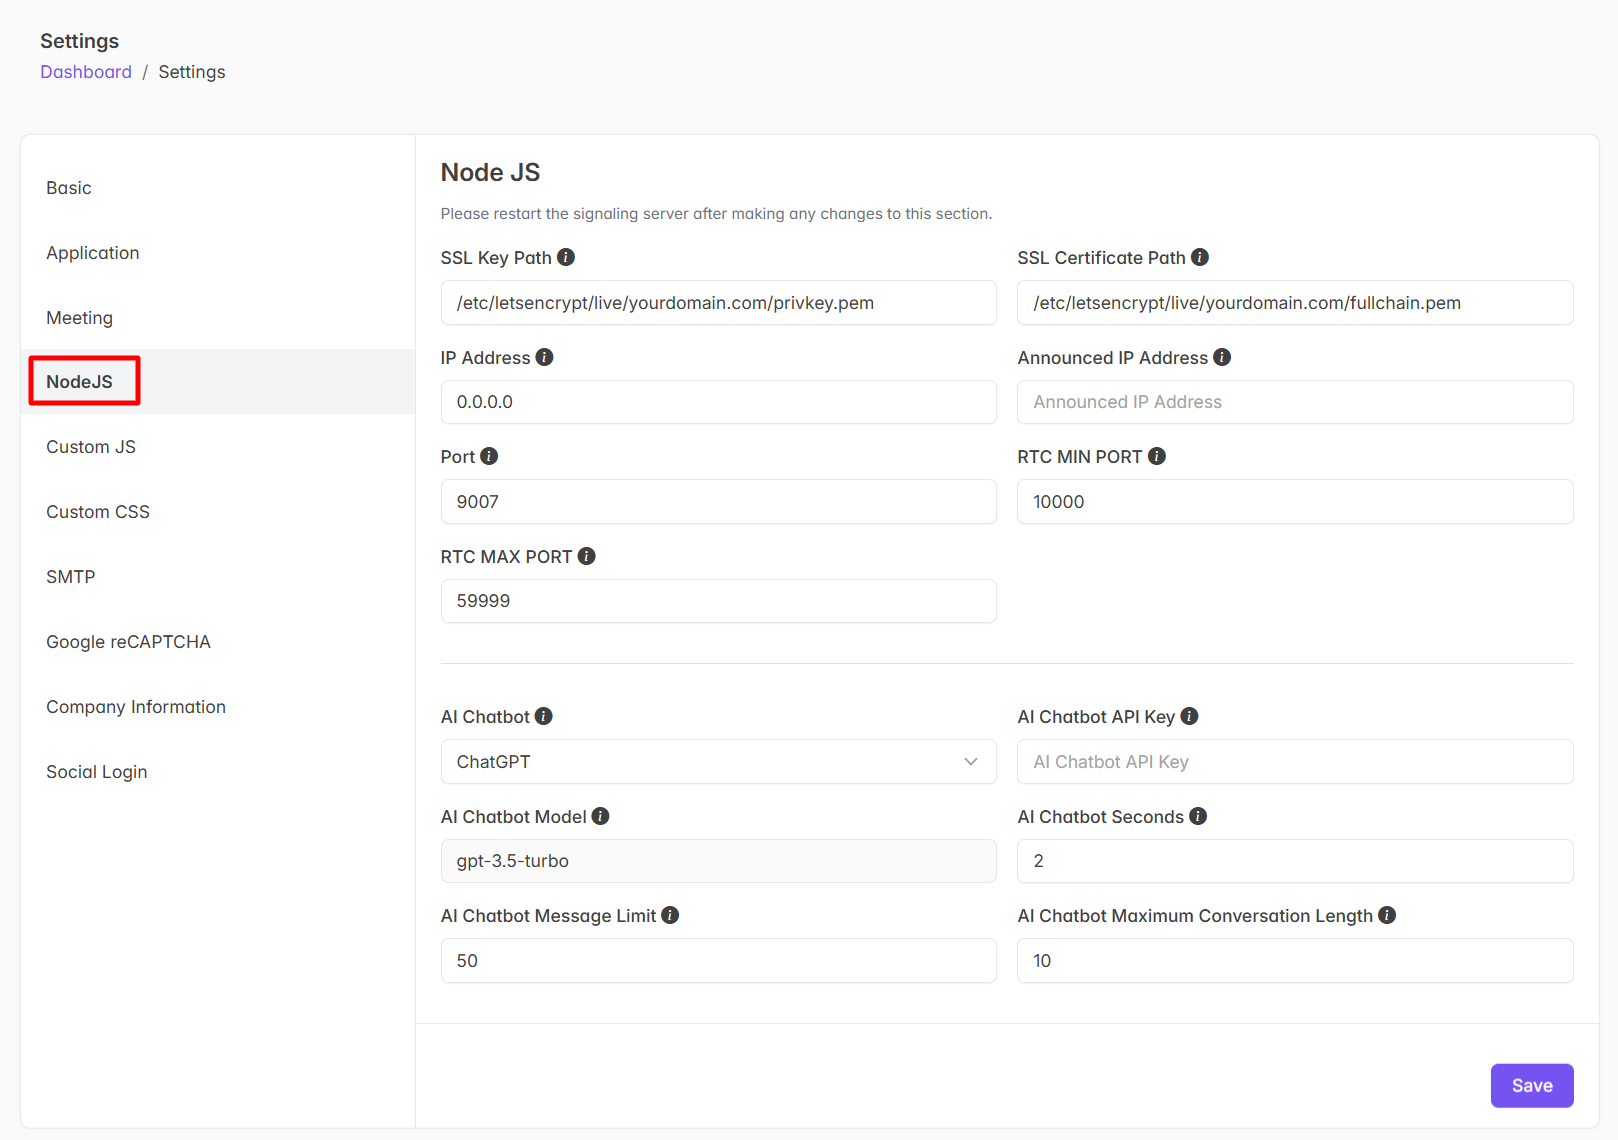
Task: Click the SSL Certificate Path info icon
Action: [1199, 257]
